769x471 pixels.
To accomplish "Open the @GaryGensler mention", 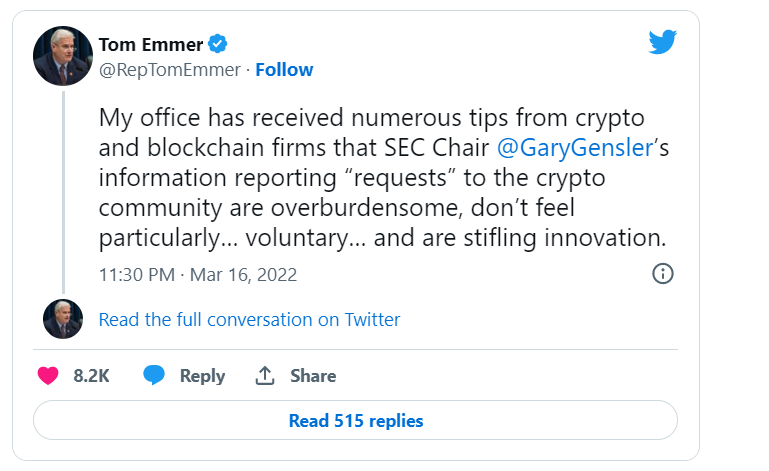I will 567,148.
